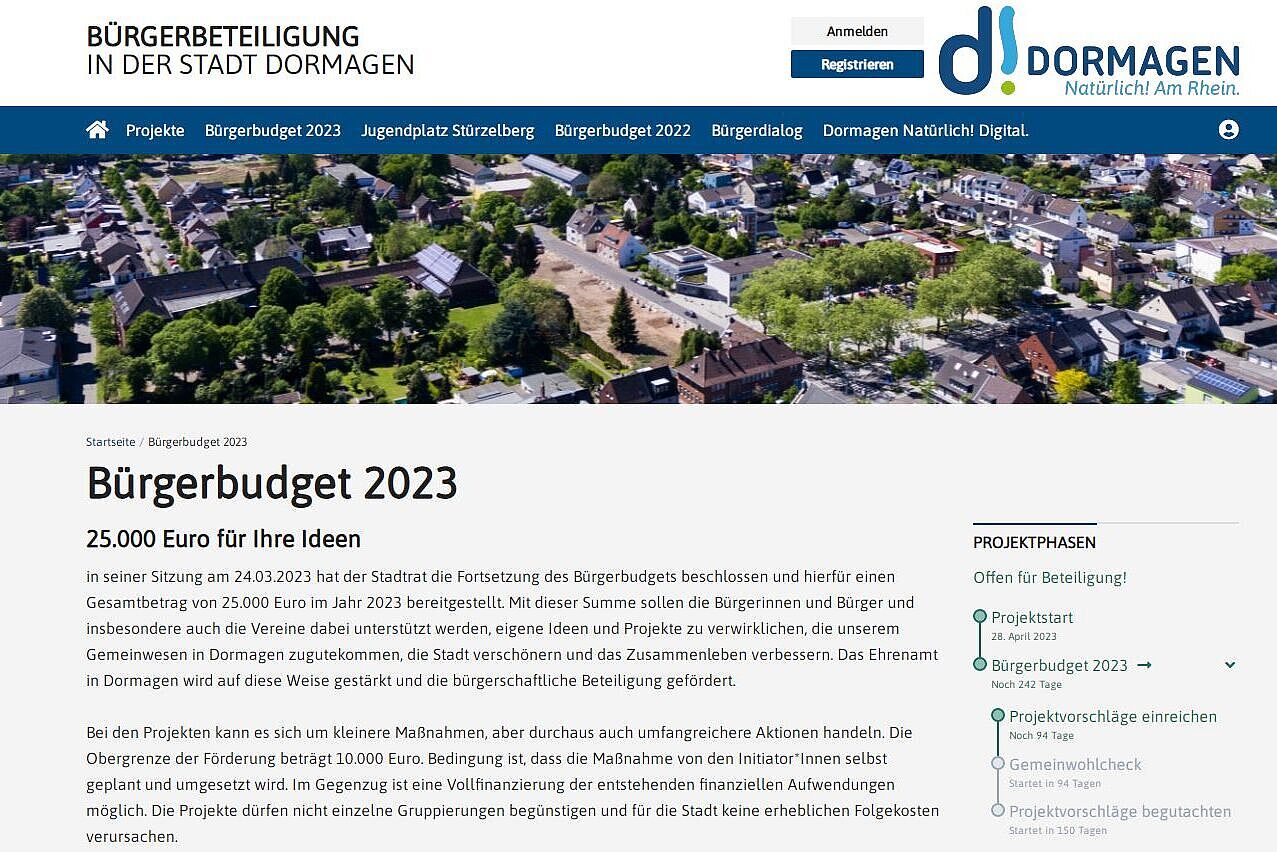Open Projektvorschläge einreichen phase

(x=1113, y=717)
